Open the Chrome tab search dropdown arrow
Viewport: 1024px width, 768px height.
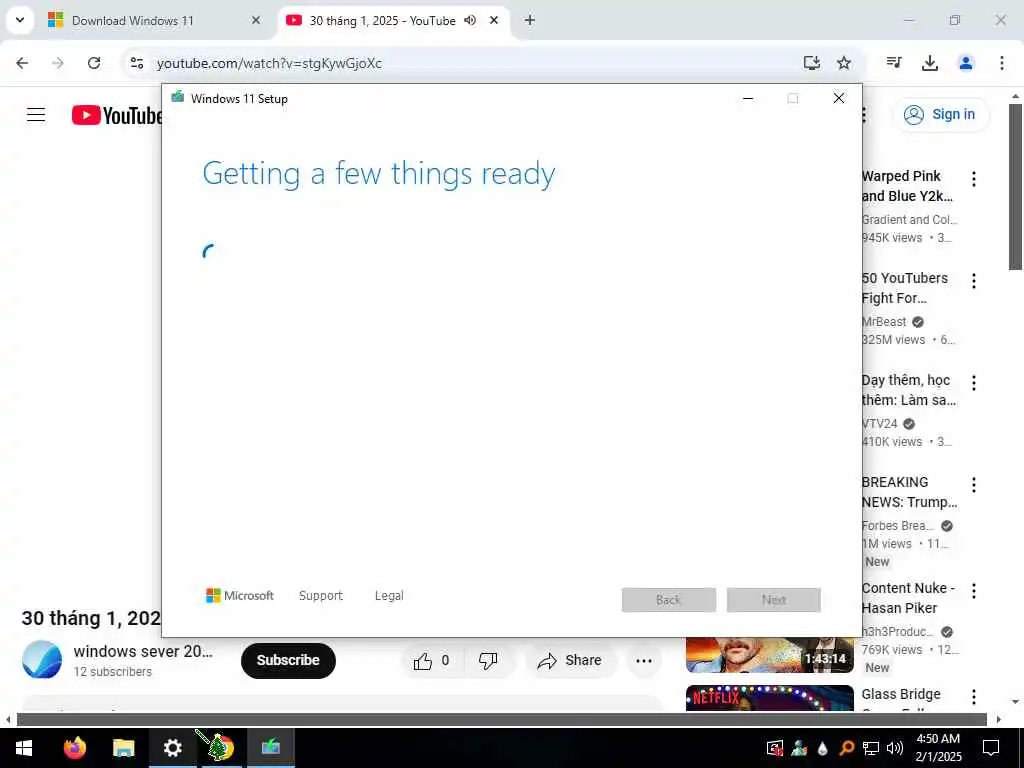click(x=20, y=20)
